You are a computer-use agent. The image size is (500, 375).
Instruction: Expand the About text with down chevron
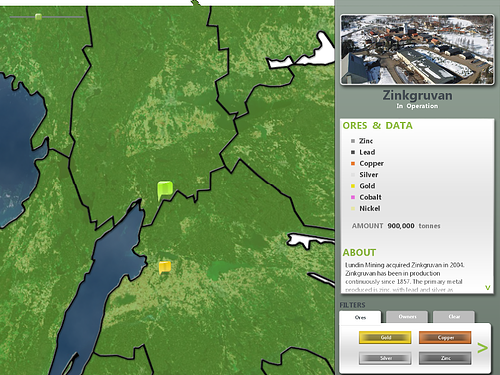(x=488, y=287)
